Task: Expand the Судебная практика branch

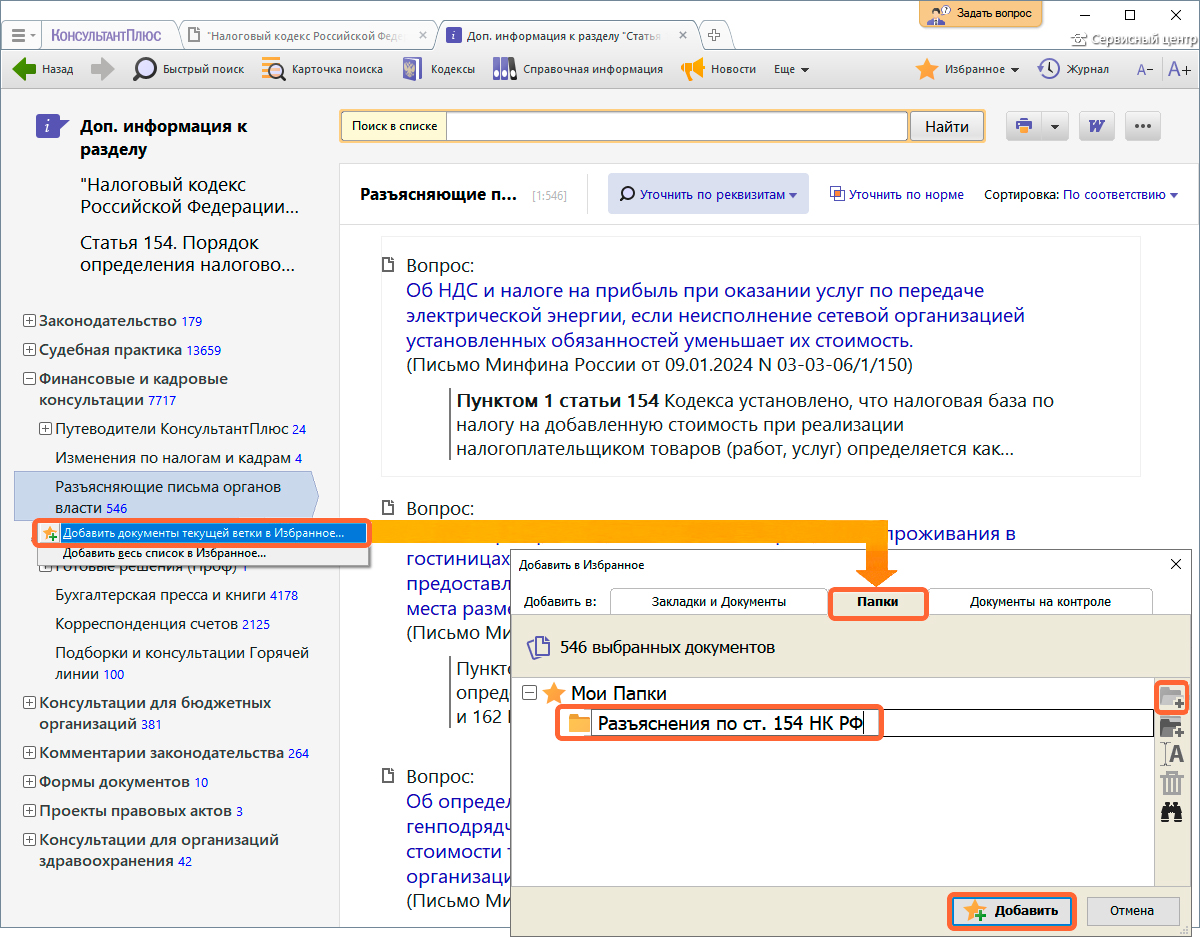Action: tap(30, 350)
